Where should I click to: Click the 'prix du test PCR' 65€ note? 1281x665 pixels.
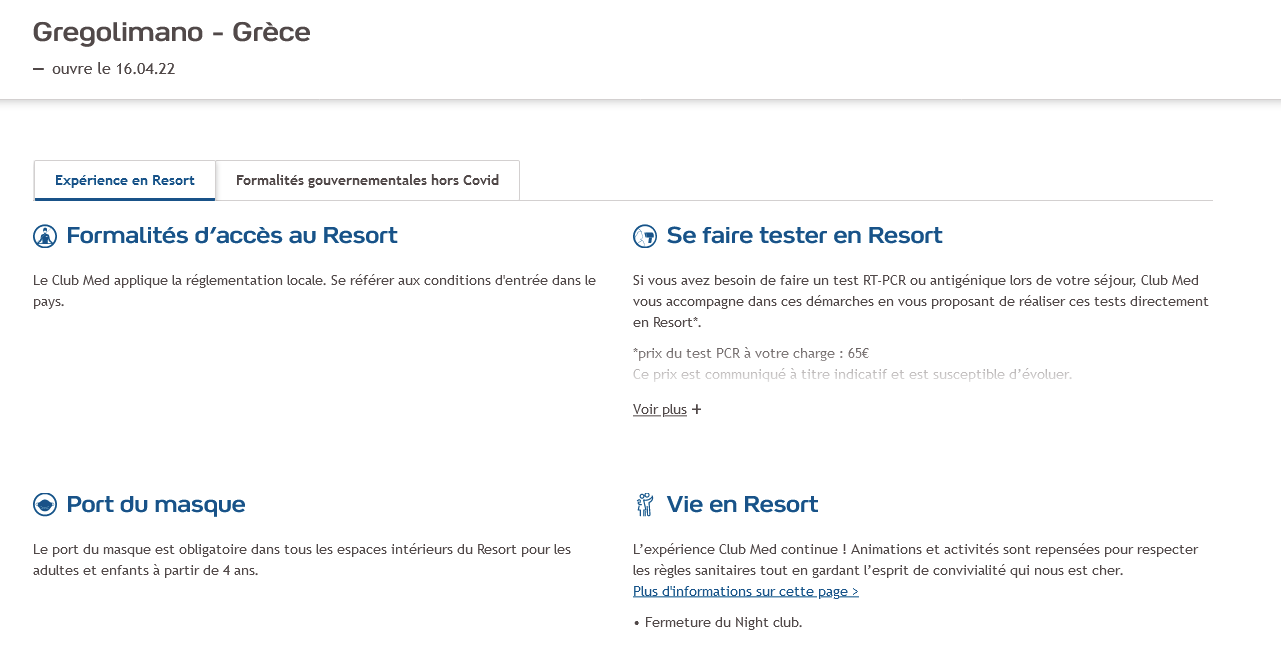pyautogui.click(x=751, y=353)
